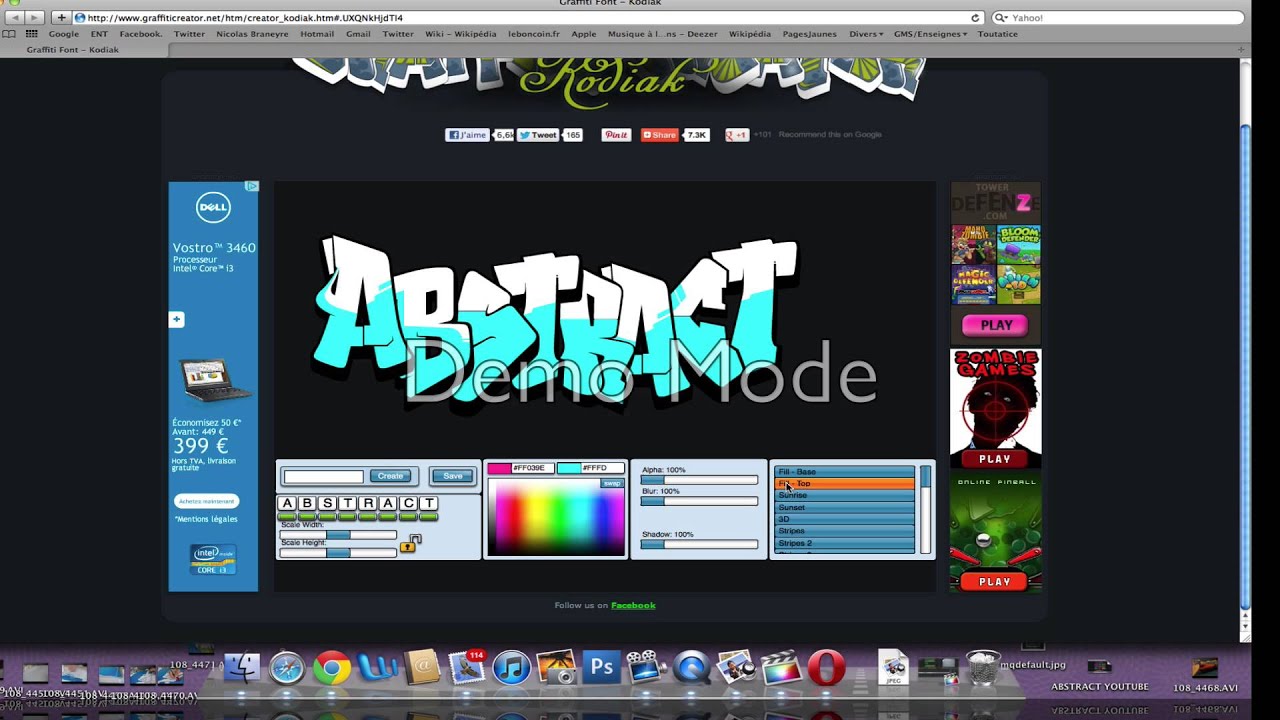Launch iTunes from the dock

point(511,667)
